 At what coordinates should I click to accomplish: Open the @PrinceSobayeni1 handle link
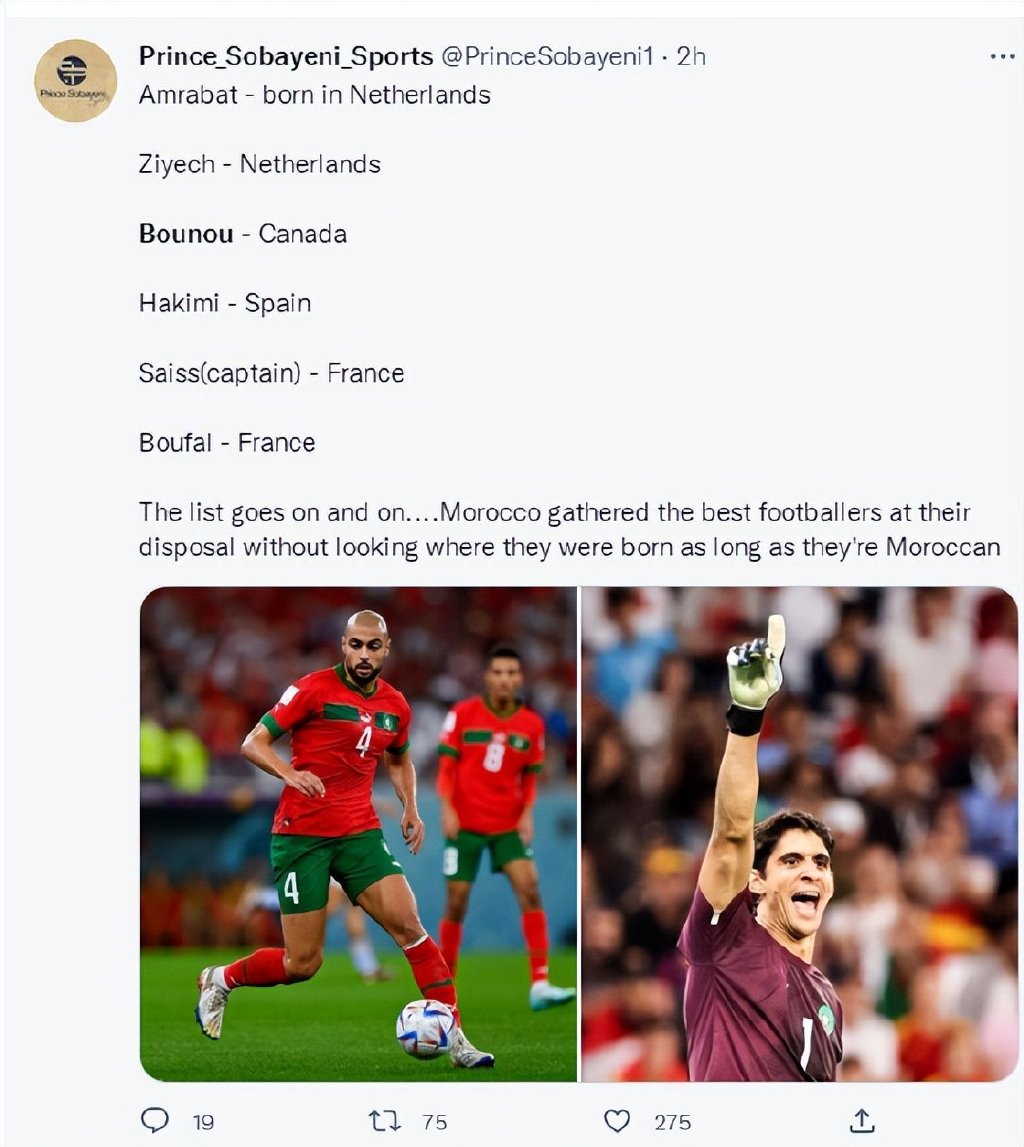click(547, 56)
